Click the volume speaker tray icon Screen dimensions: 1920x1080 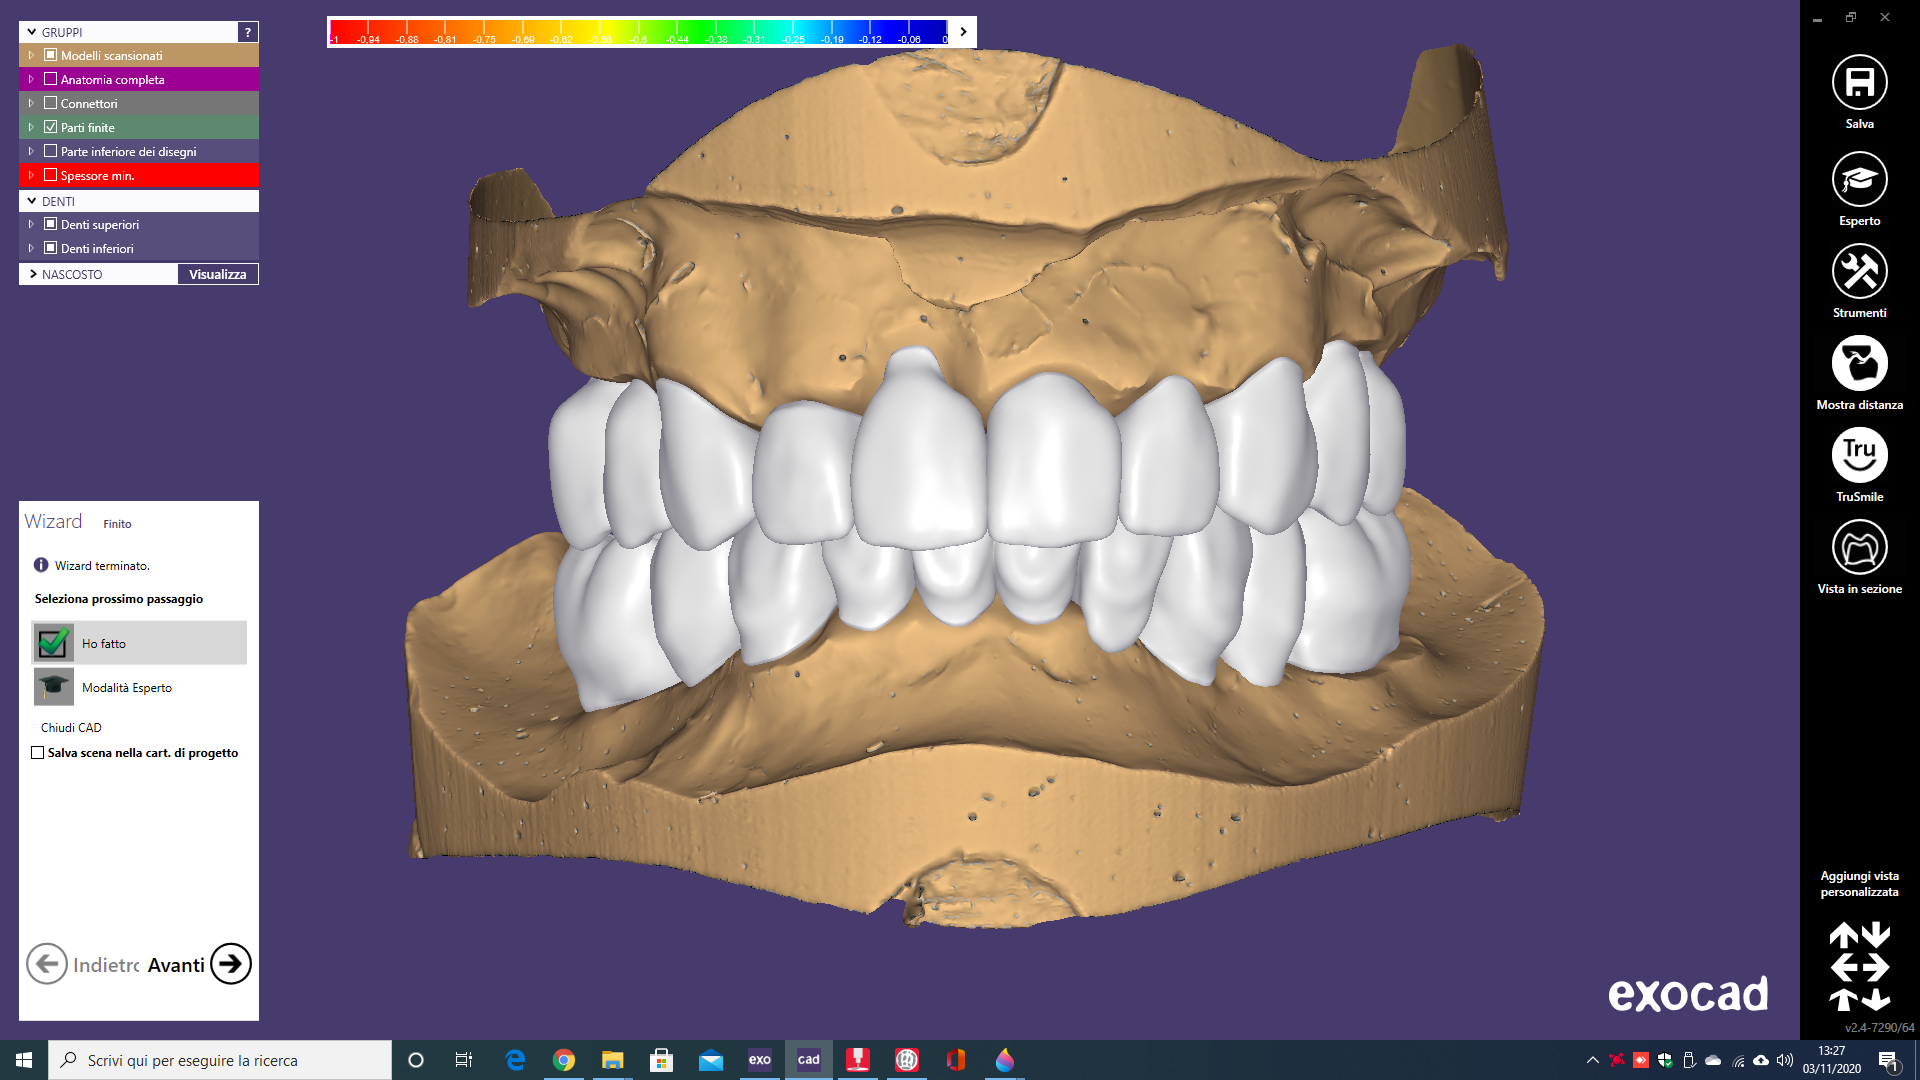point(1785,1060)
